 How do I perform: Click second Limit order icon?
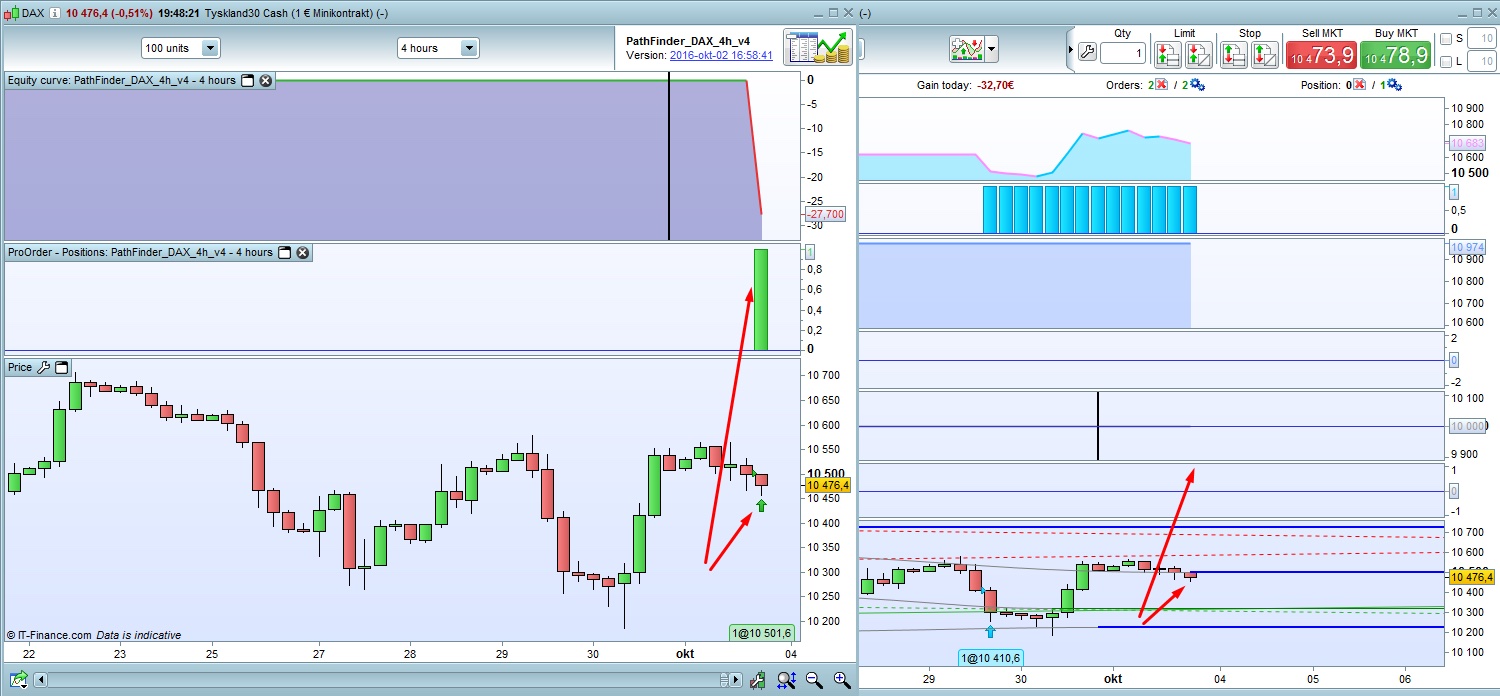(1198, 55)
